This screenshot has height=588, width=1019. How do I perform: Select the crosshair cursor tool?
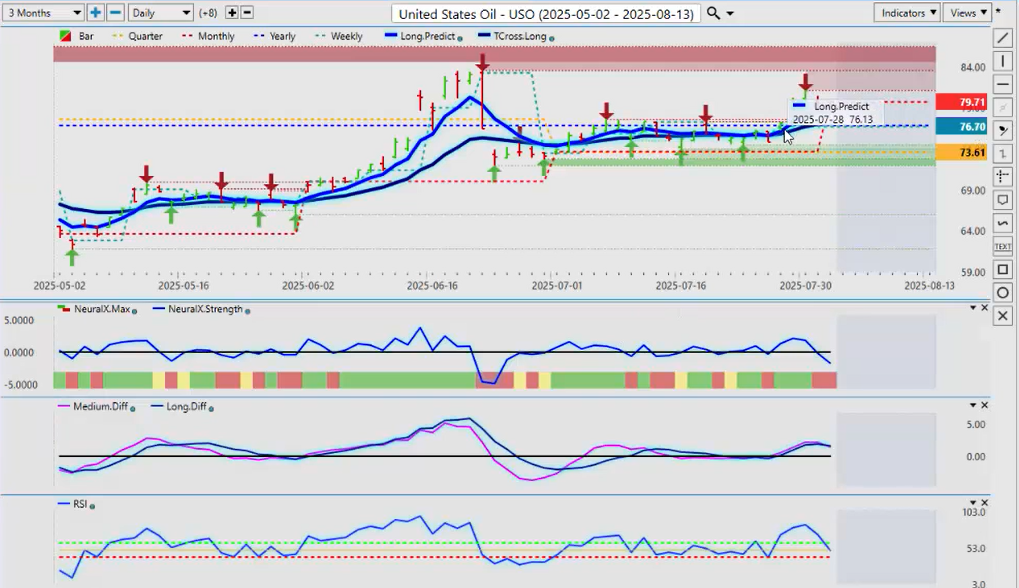(x=1003, y=177)
